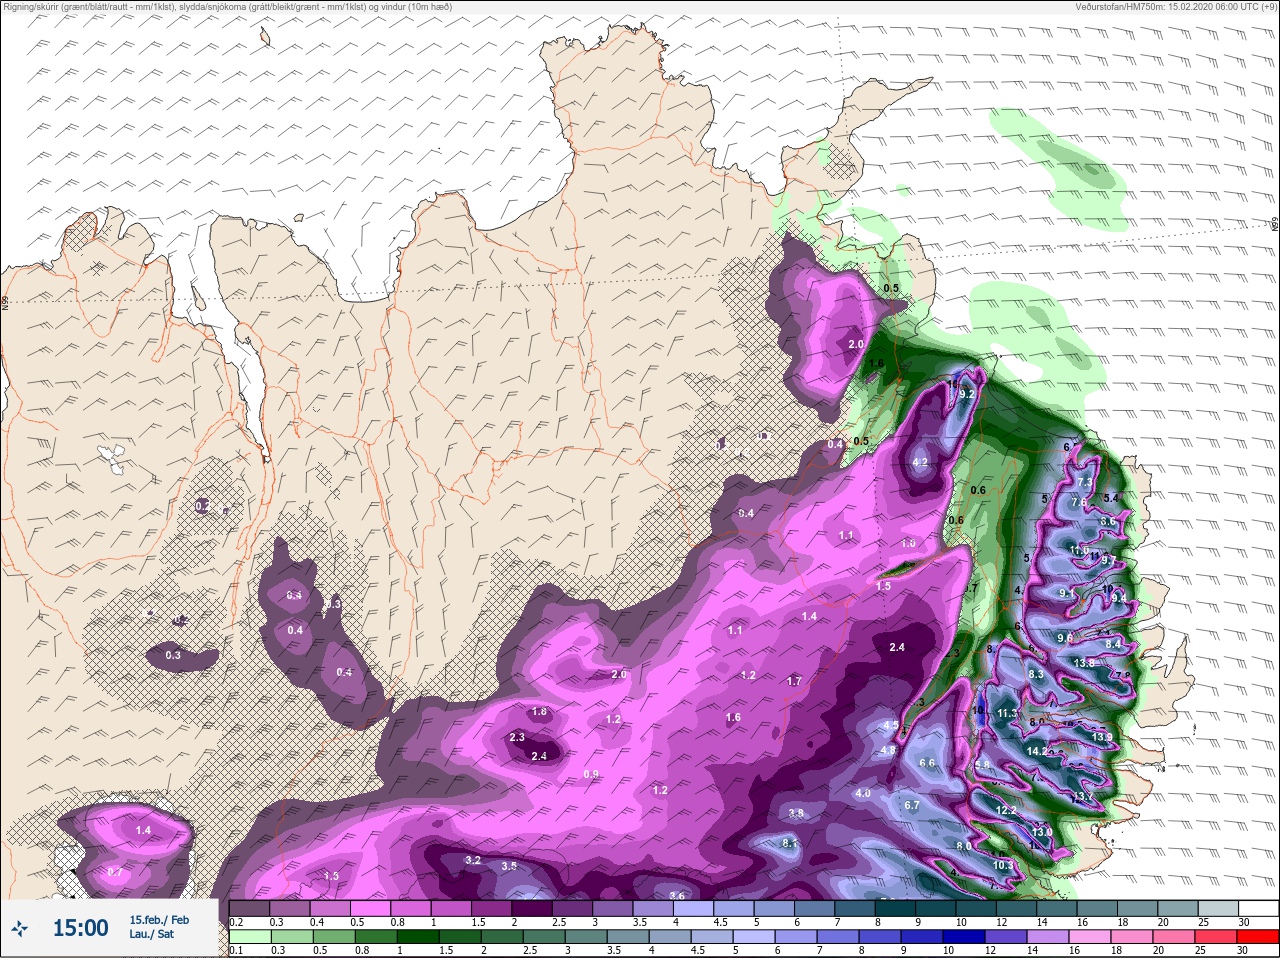Click the 9.6 precipitation value on the map

(x=1064, y=638)
